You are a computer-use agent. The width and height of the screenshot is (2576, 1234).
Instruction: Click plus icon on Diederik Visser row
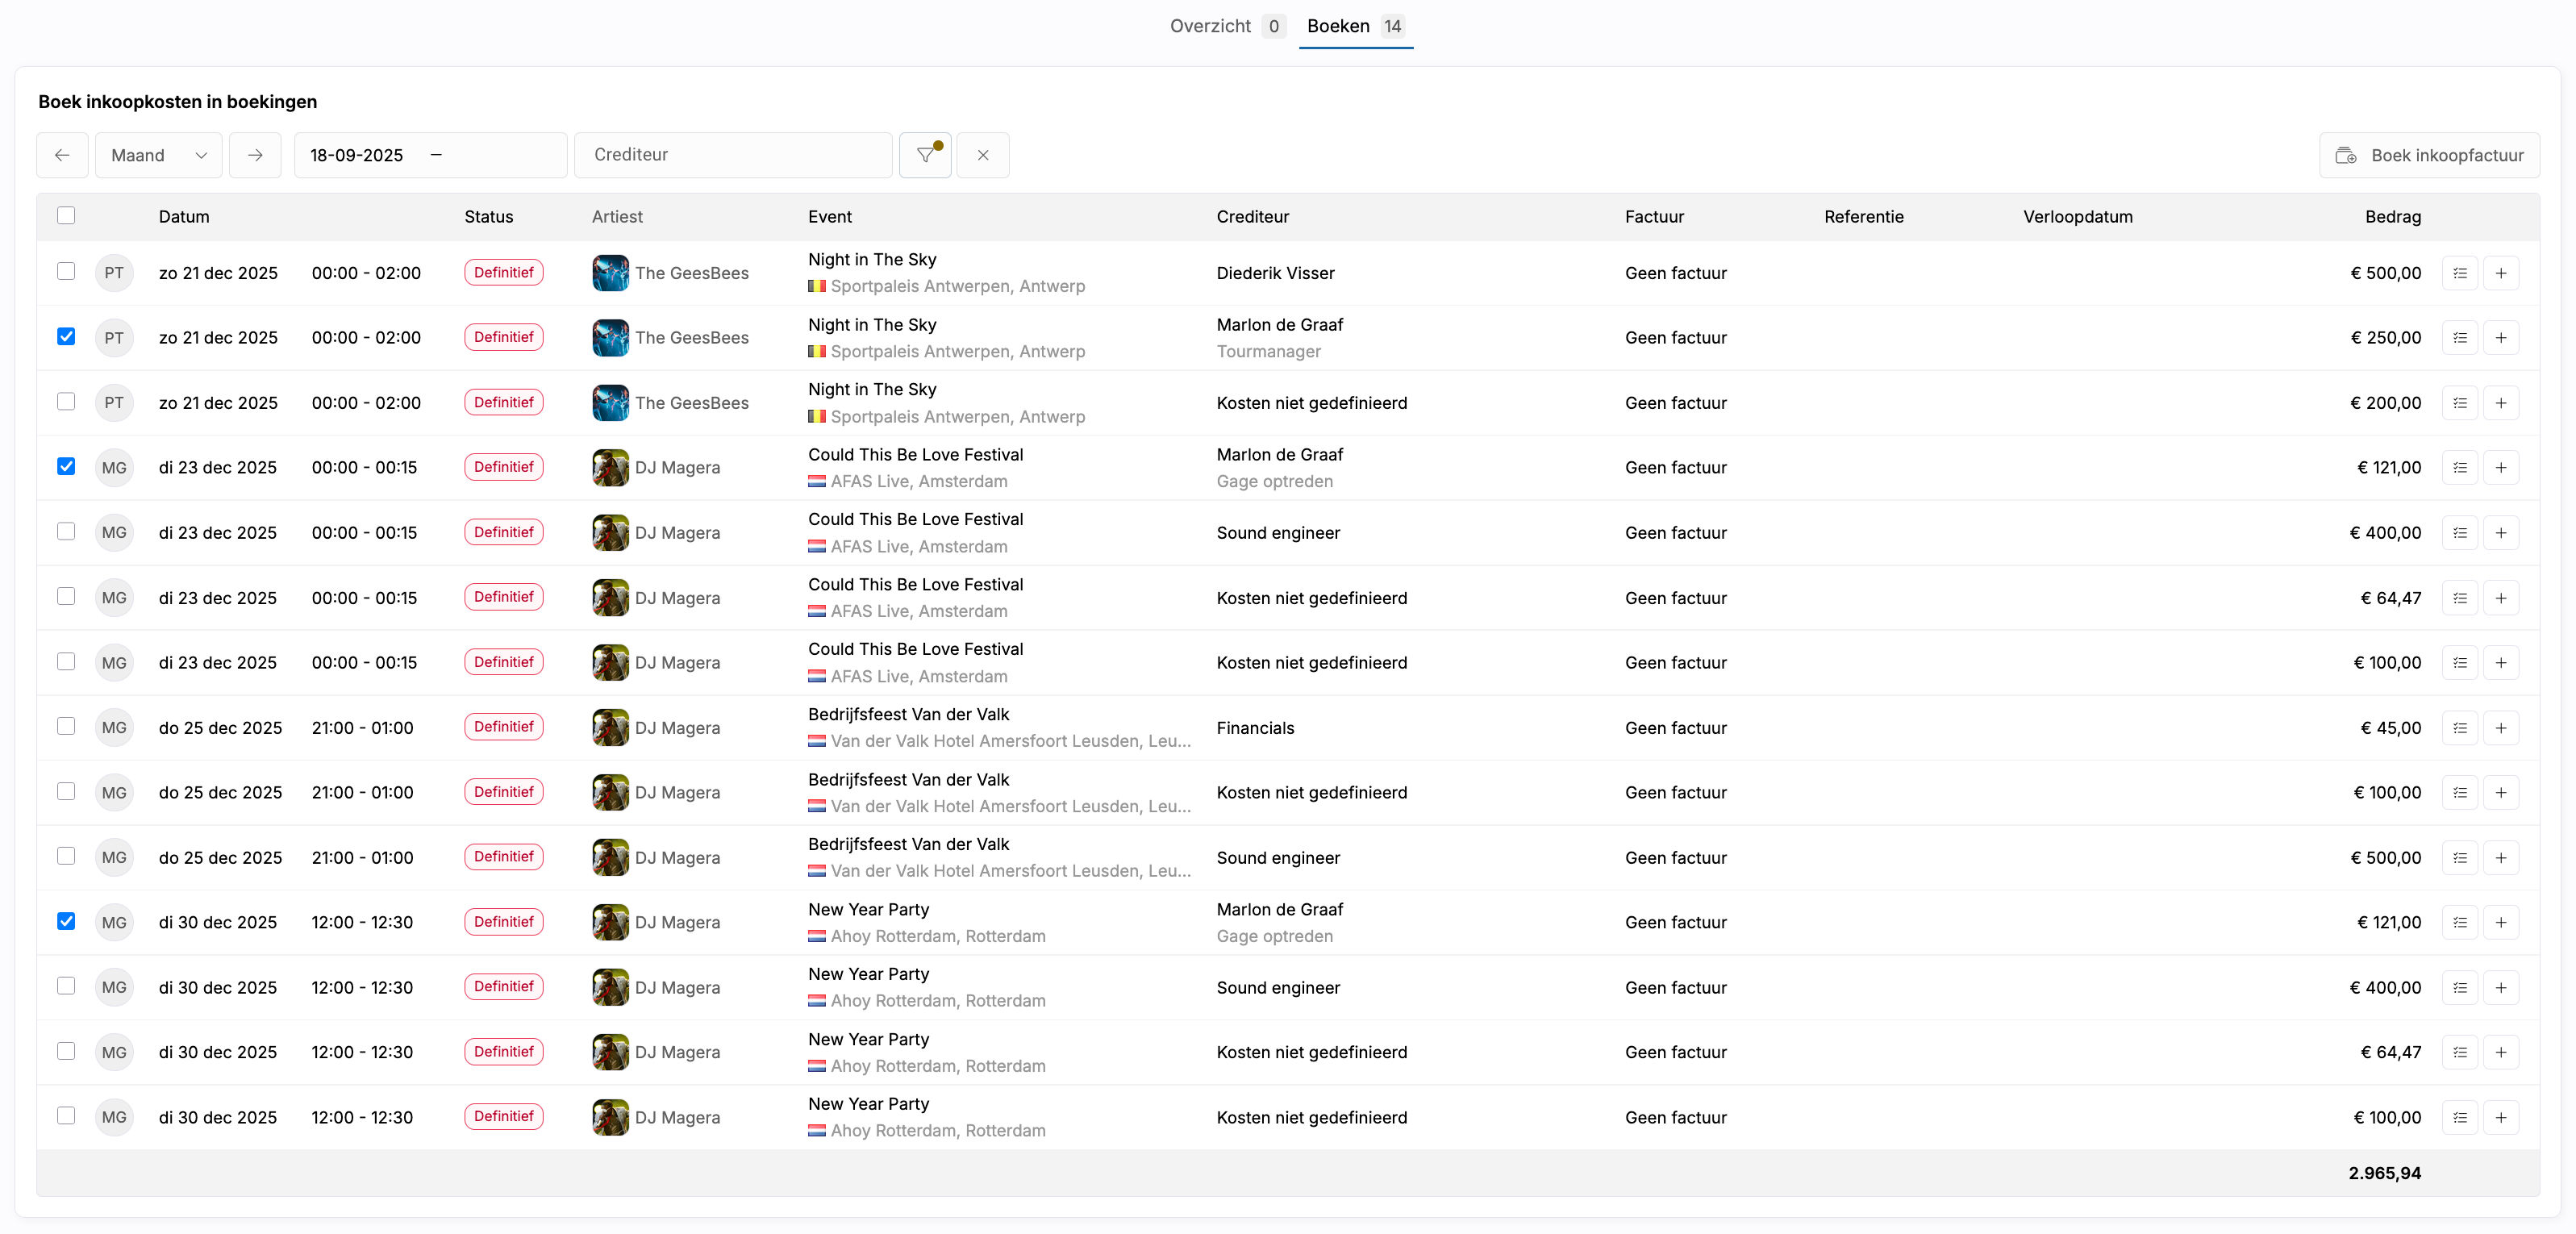2500,273
